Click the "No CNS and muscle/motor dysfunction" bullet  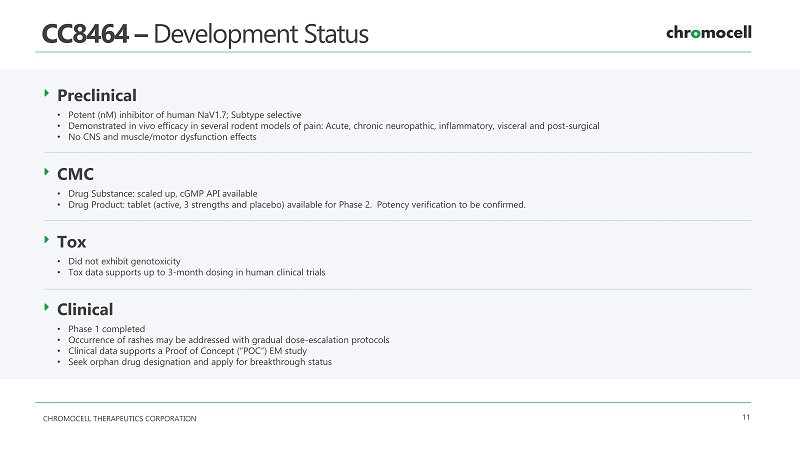coord(161,137)
